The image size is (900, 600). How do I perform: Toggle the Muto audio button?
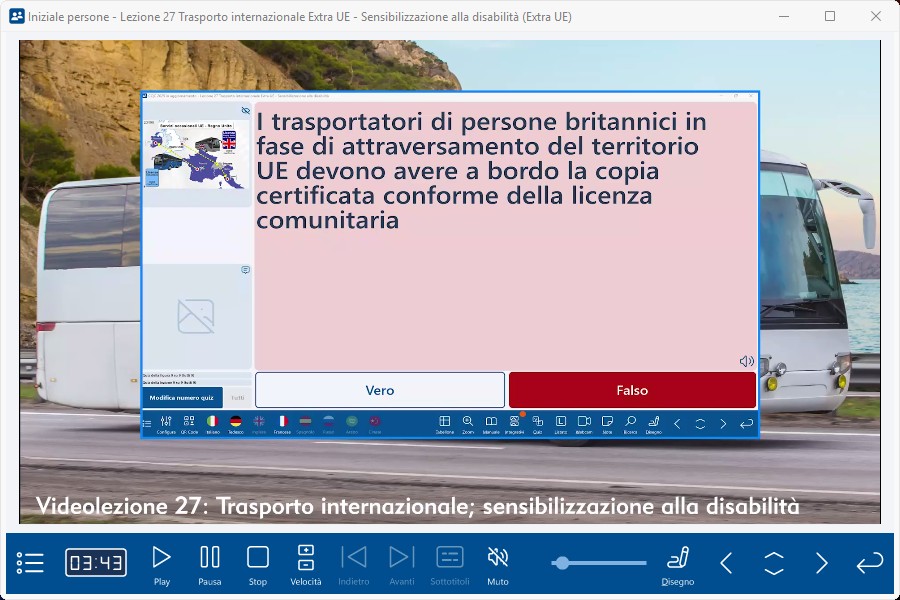497,564
